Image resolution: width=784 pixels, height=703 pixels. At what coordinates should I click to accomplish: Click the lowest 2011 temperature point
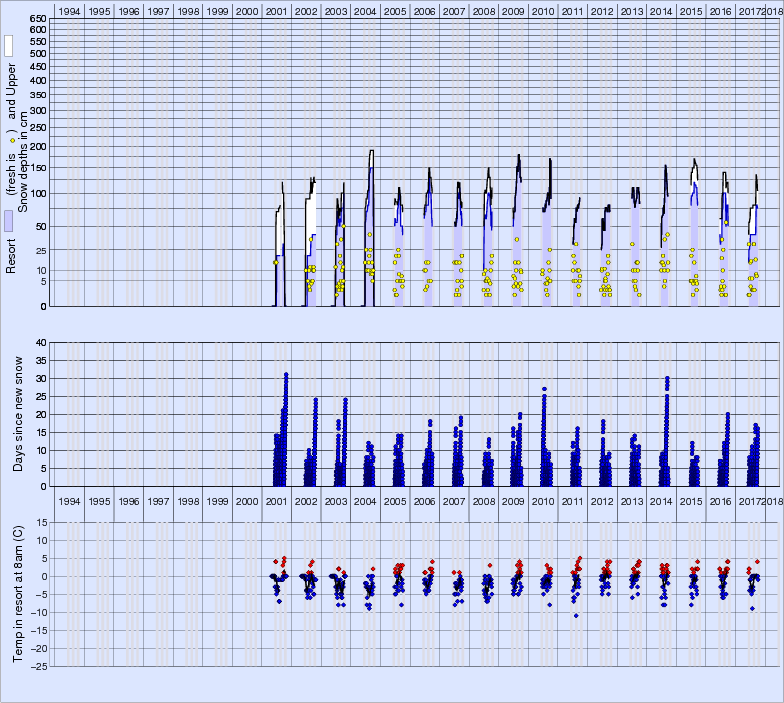pos(575,615)
